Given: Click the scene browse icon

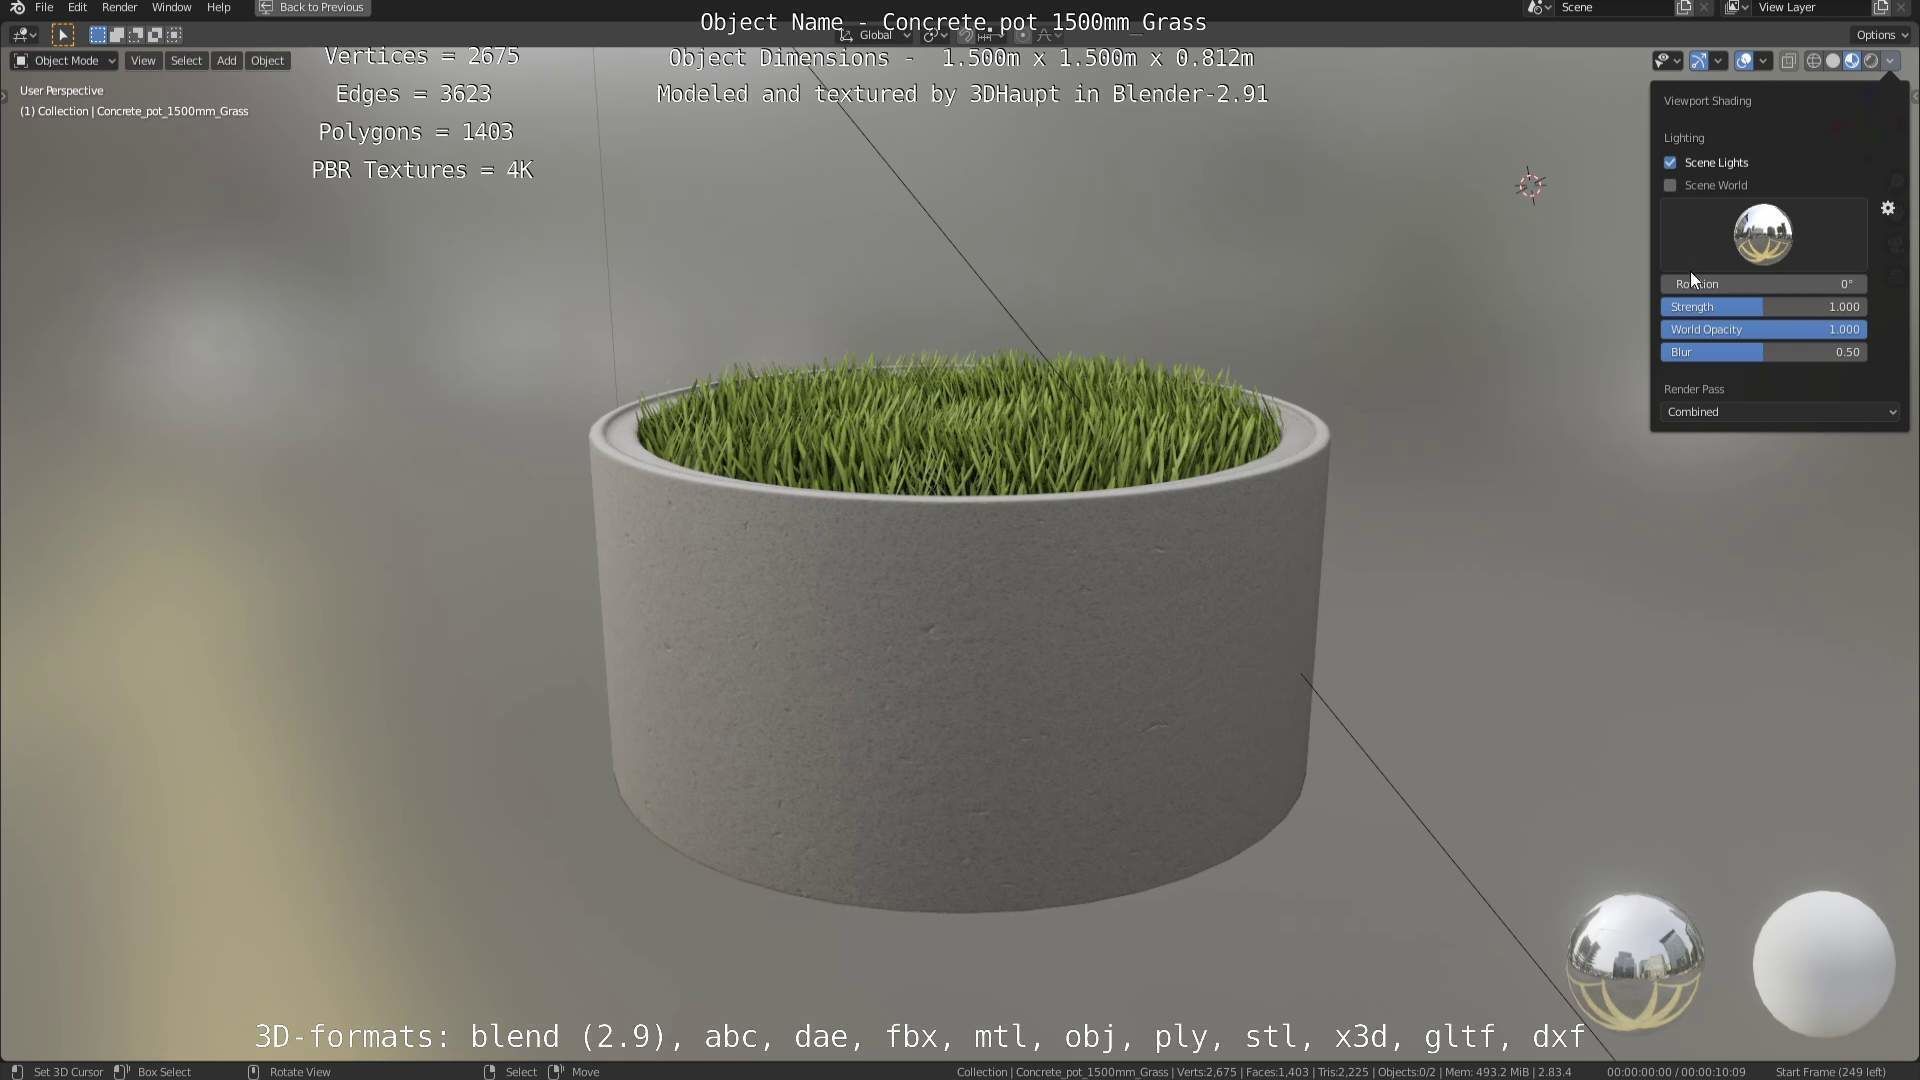Looking at the screenshot, I should 1539,7.
